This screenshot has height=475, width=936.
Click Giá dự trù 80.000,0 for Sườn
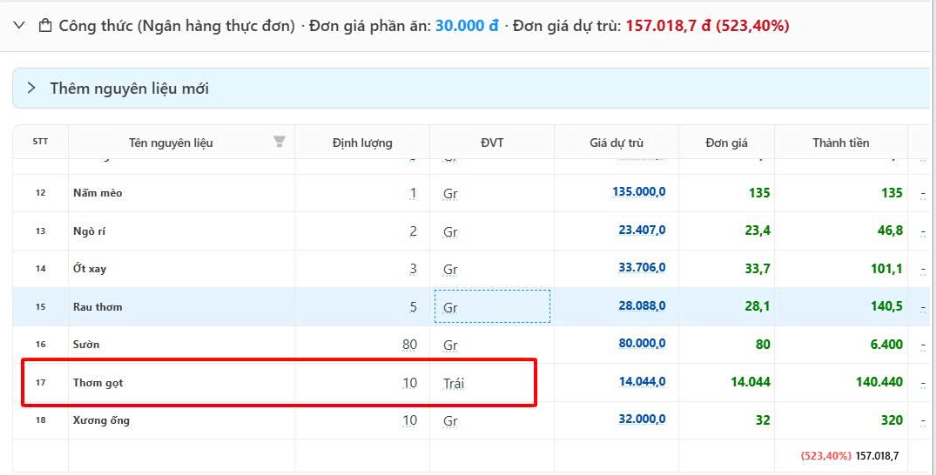(642, 343)
